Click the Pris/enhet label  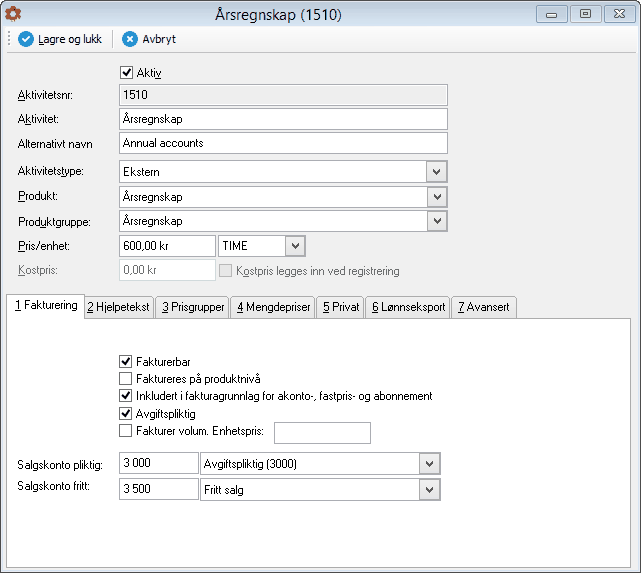[44, 246]
